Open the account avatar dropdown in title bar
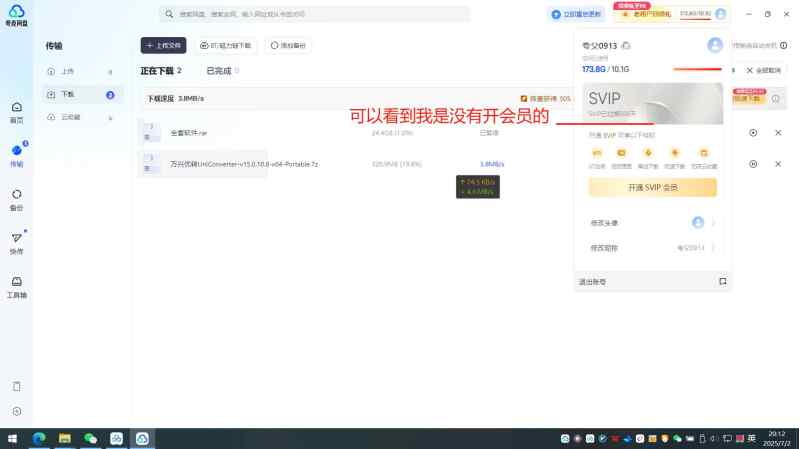 point(721,14)
